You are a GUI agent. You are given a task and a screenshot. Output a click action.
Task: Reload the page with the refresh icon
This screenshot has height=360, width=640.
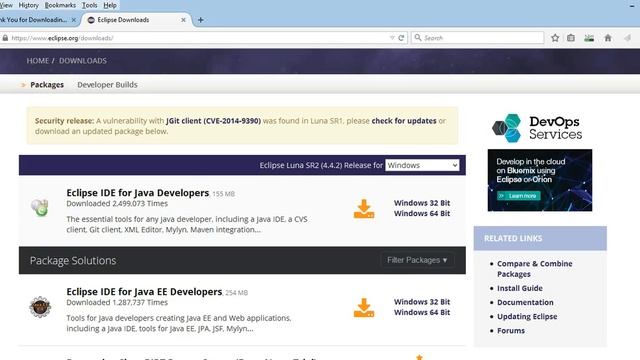pyautogui.click(x=401, y=38)
